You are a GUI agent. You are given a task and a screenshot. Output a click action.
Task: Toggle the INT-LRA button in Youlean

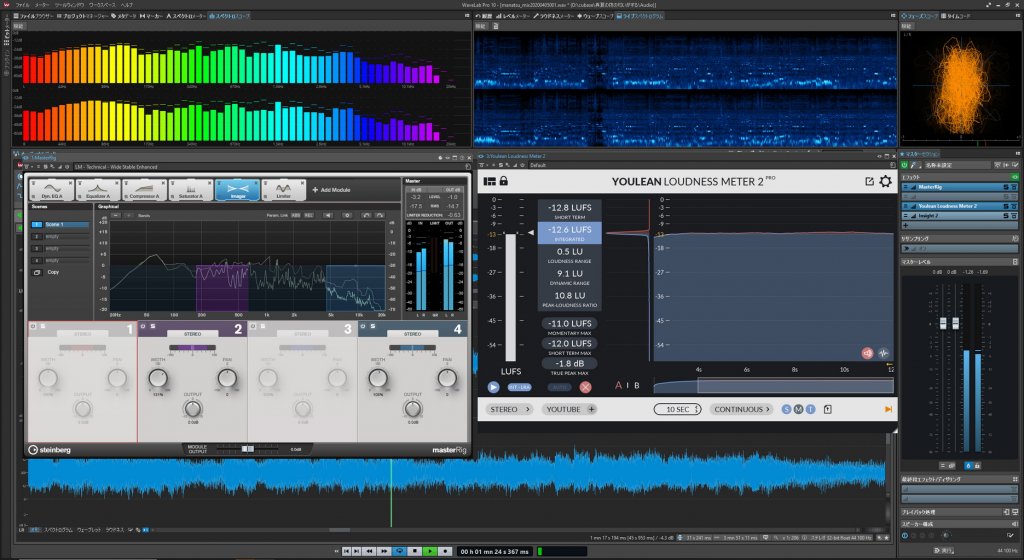[519, 387]
